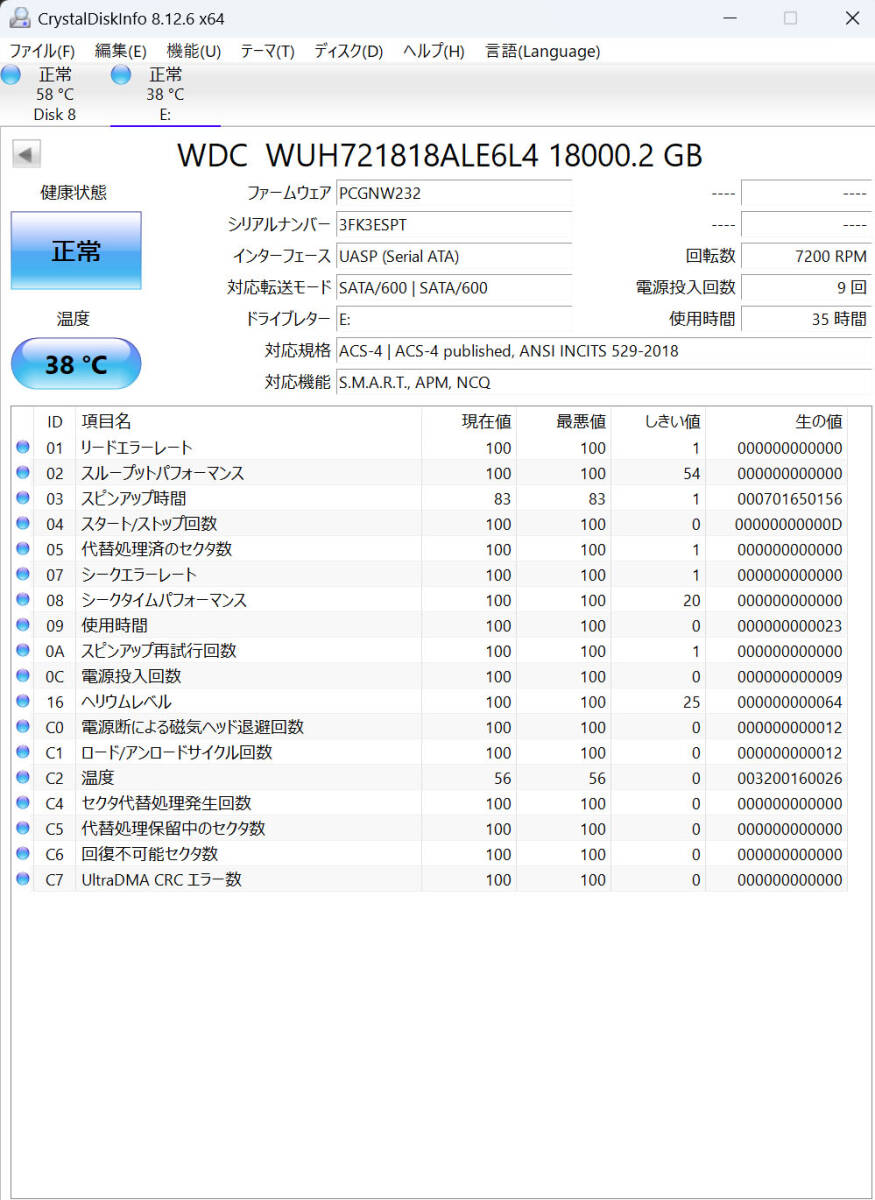Click the blue 正常 health status button
Screen dimensions: 875x1200
(75, 251)
